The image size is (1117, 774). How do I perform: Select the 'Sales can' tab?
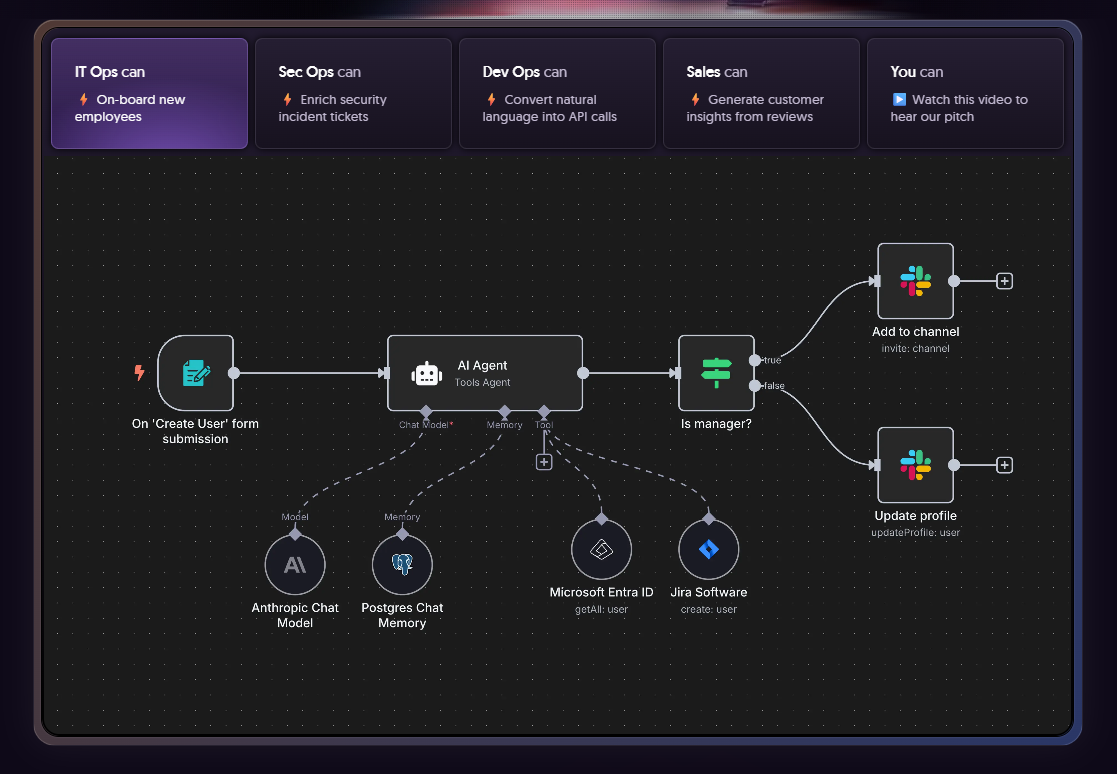(x=761, y=93)
